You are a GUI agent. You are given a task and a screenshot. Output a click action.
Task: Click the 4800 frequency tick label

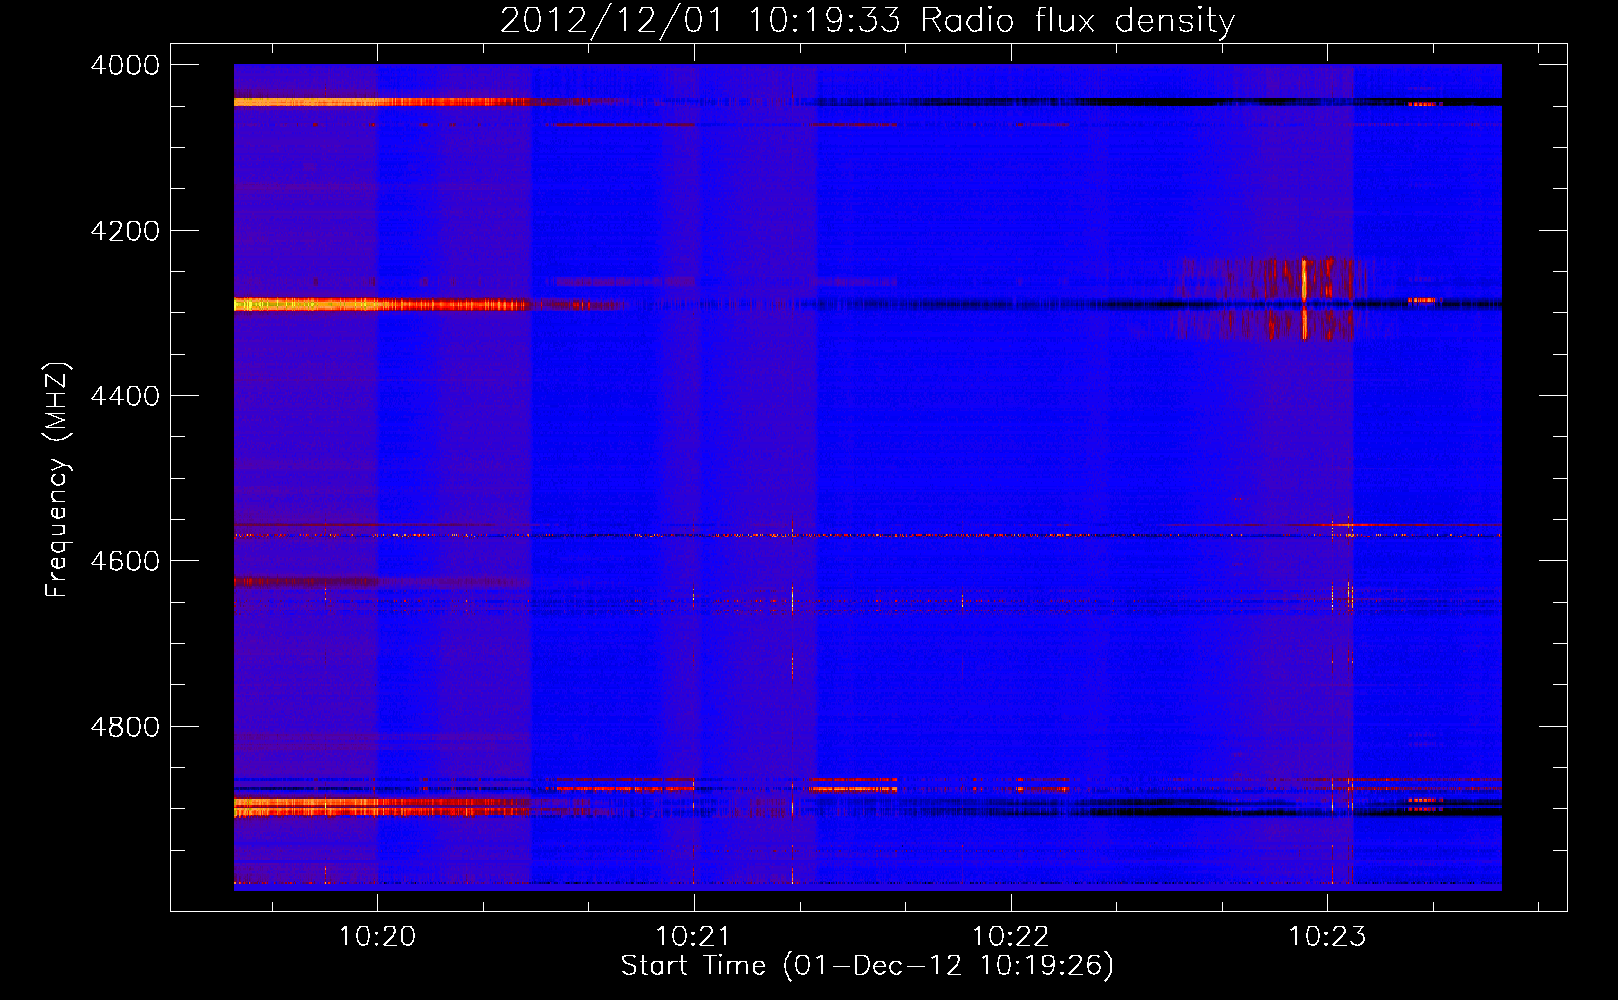(125, 727)
